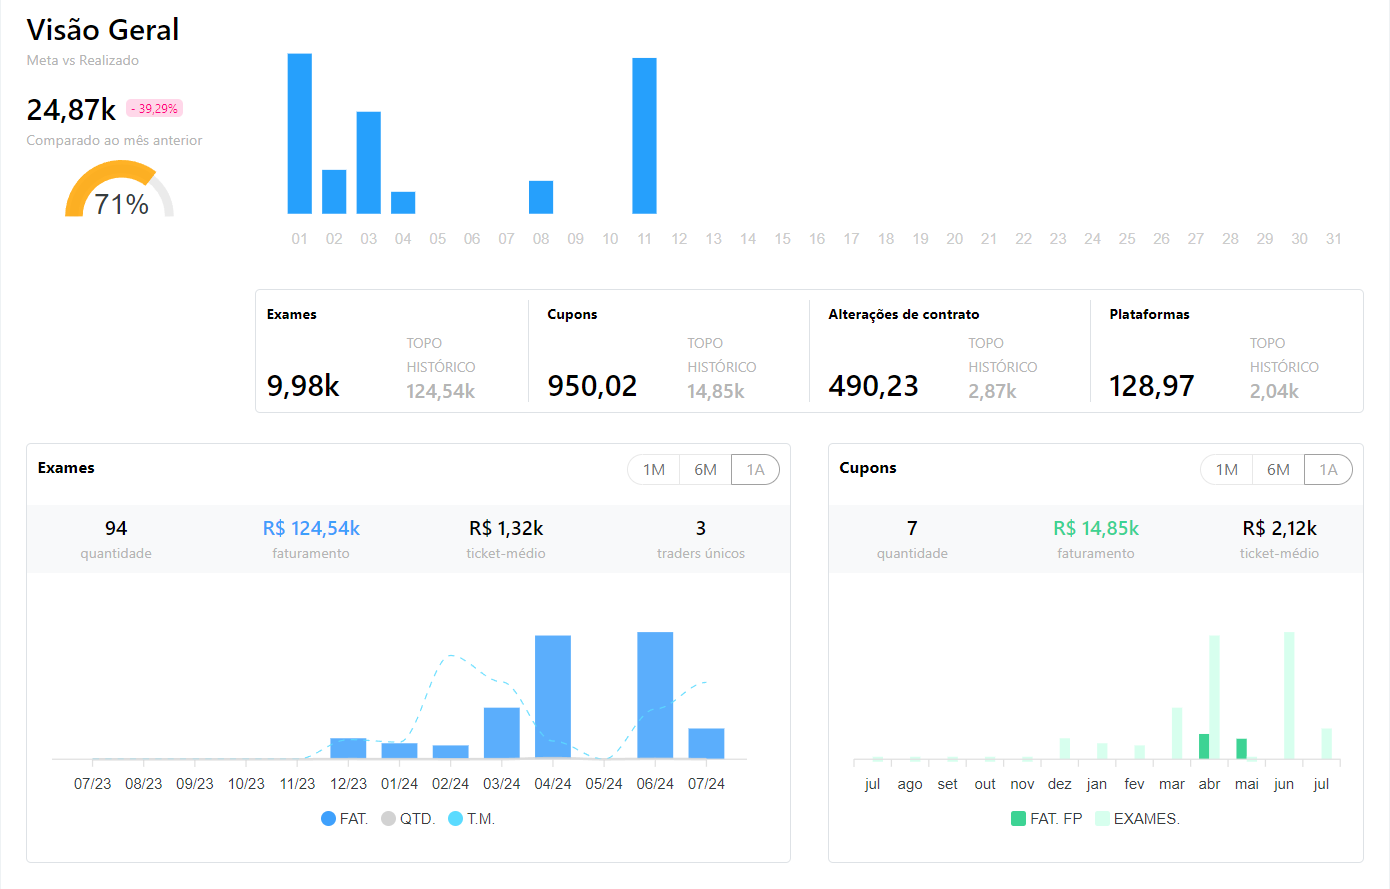Click the R$ 1,32k ticket-médio figure
Viewport: 1390px width, 889px height.
coord(506,528)
